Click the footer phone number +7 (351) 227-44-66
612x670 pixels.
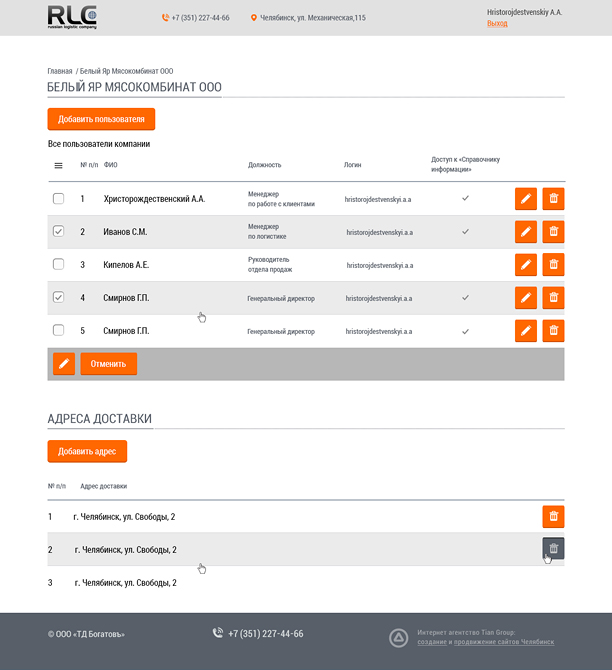pos(266,633)
